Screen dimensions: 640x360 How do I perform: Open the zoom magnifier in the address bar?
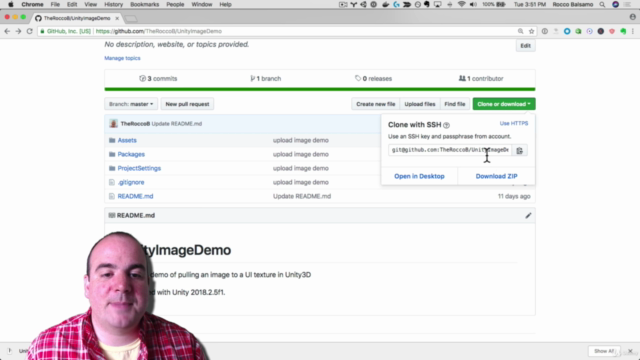point(520,31)
